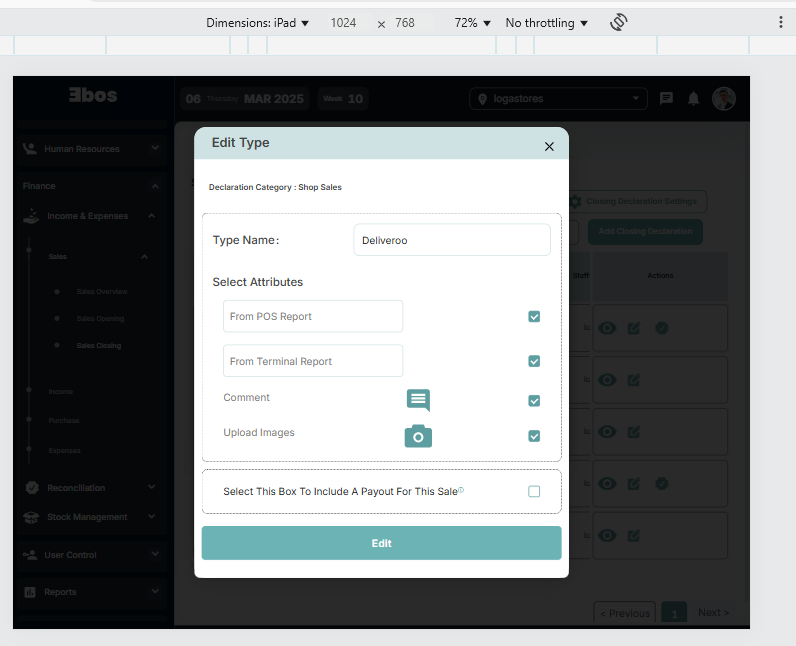Uncheck the From POS Report checkbox
The image size is (796, 646).
[534, 317]
